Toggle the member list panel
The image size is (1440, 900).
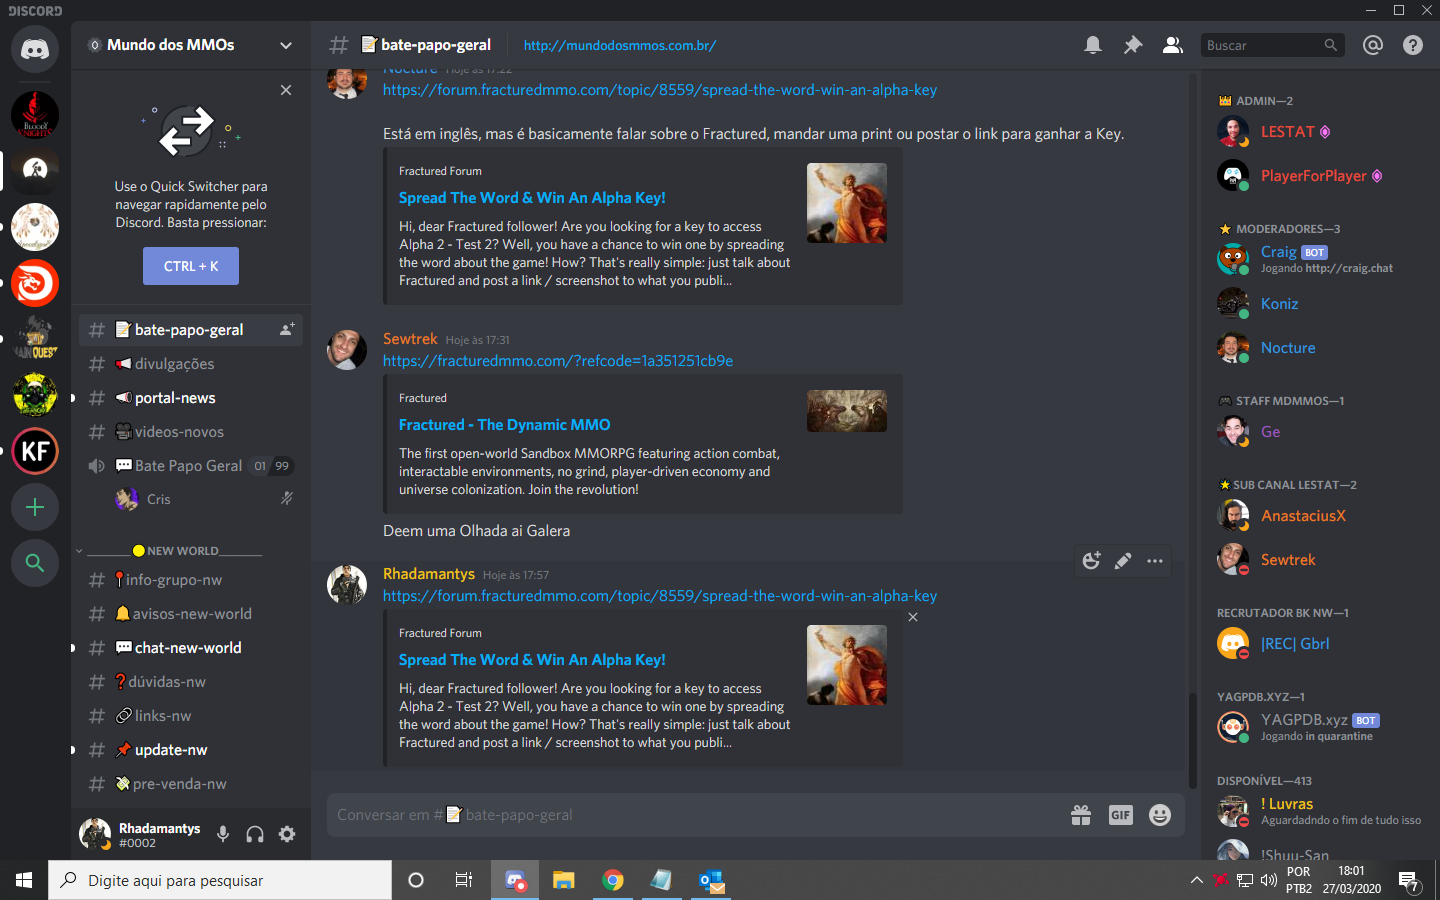pos(1173,45)
